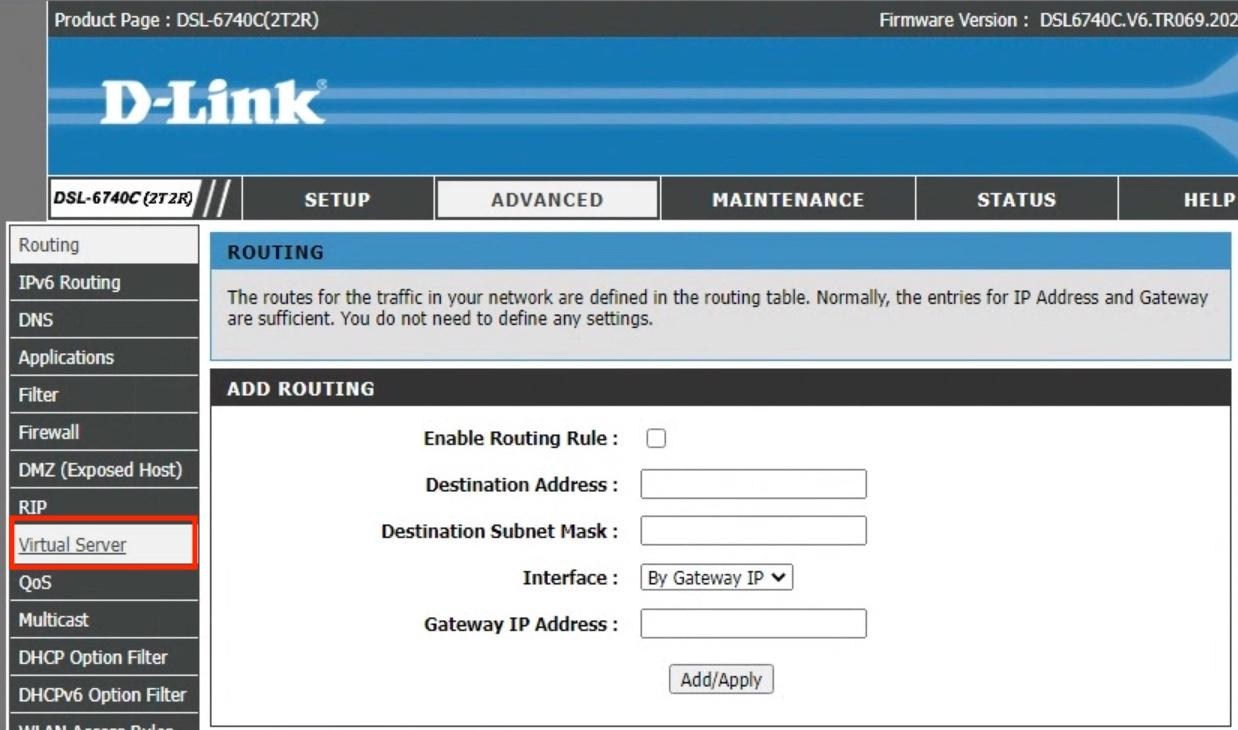Screen dimensions: 1238x730
Task: Switch to the MAINTENANCE tab
Action: (787, 200)
